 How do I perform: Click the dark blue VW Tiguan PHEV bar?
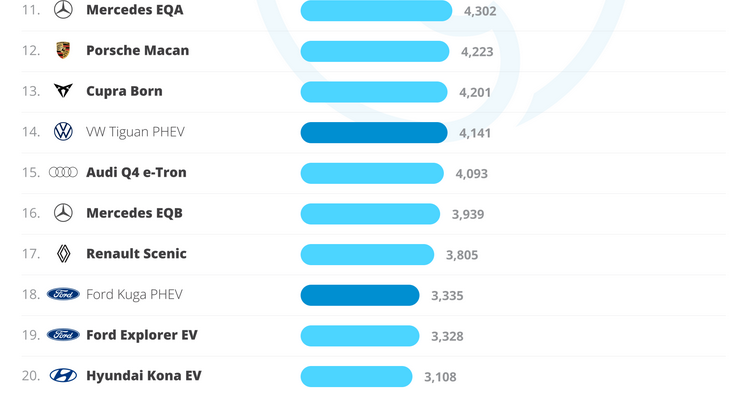point(373,132)
